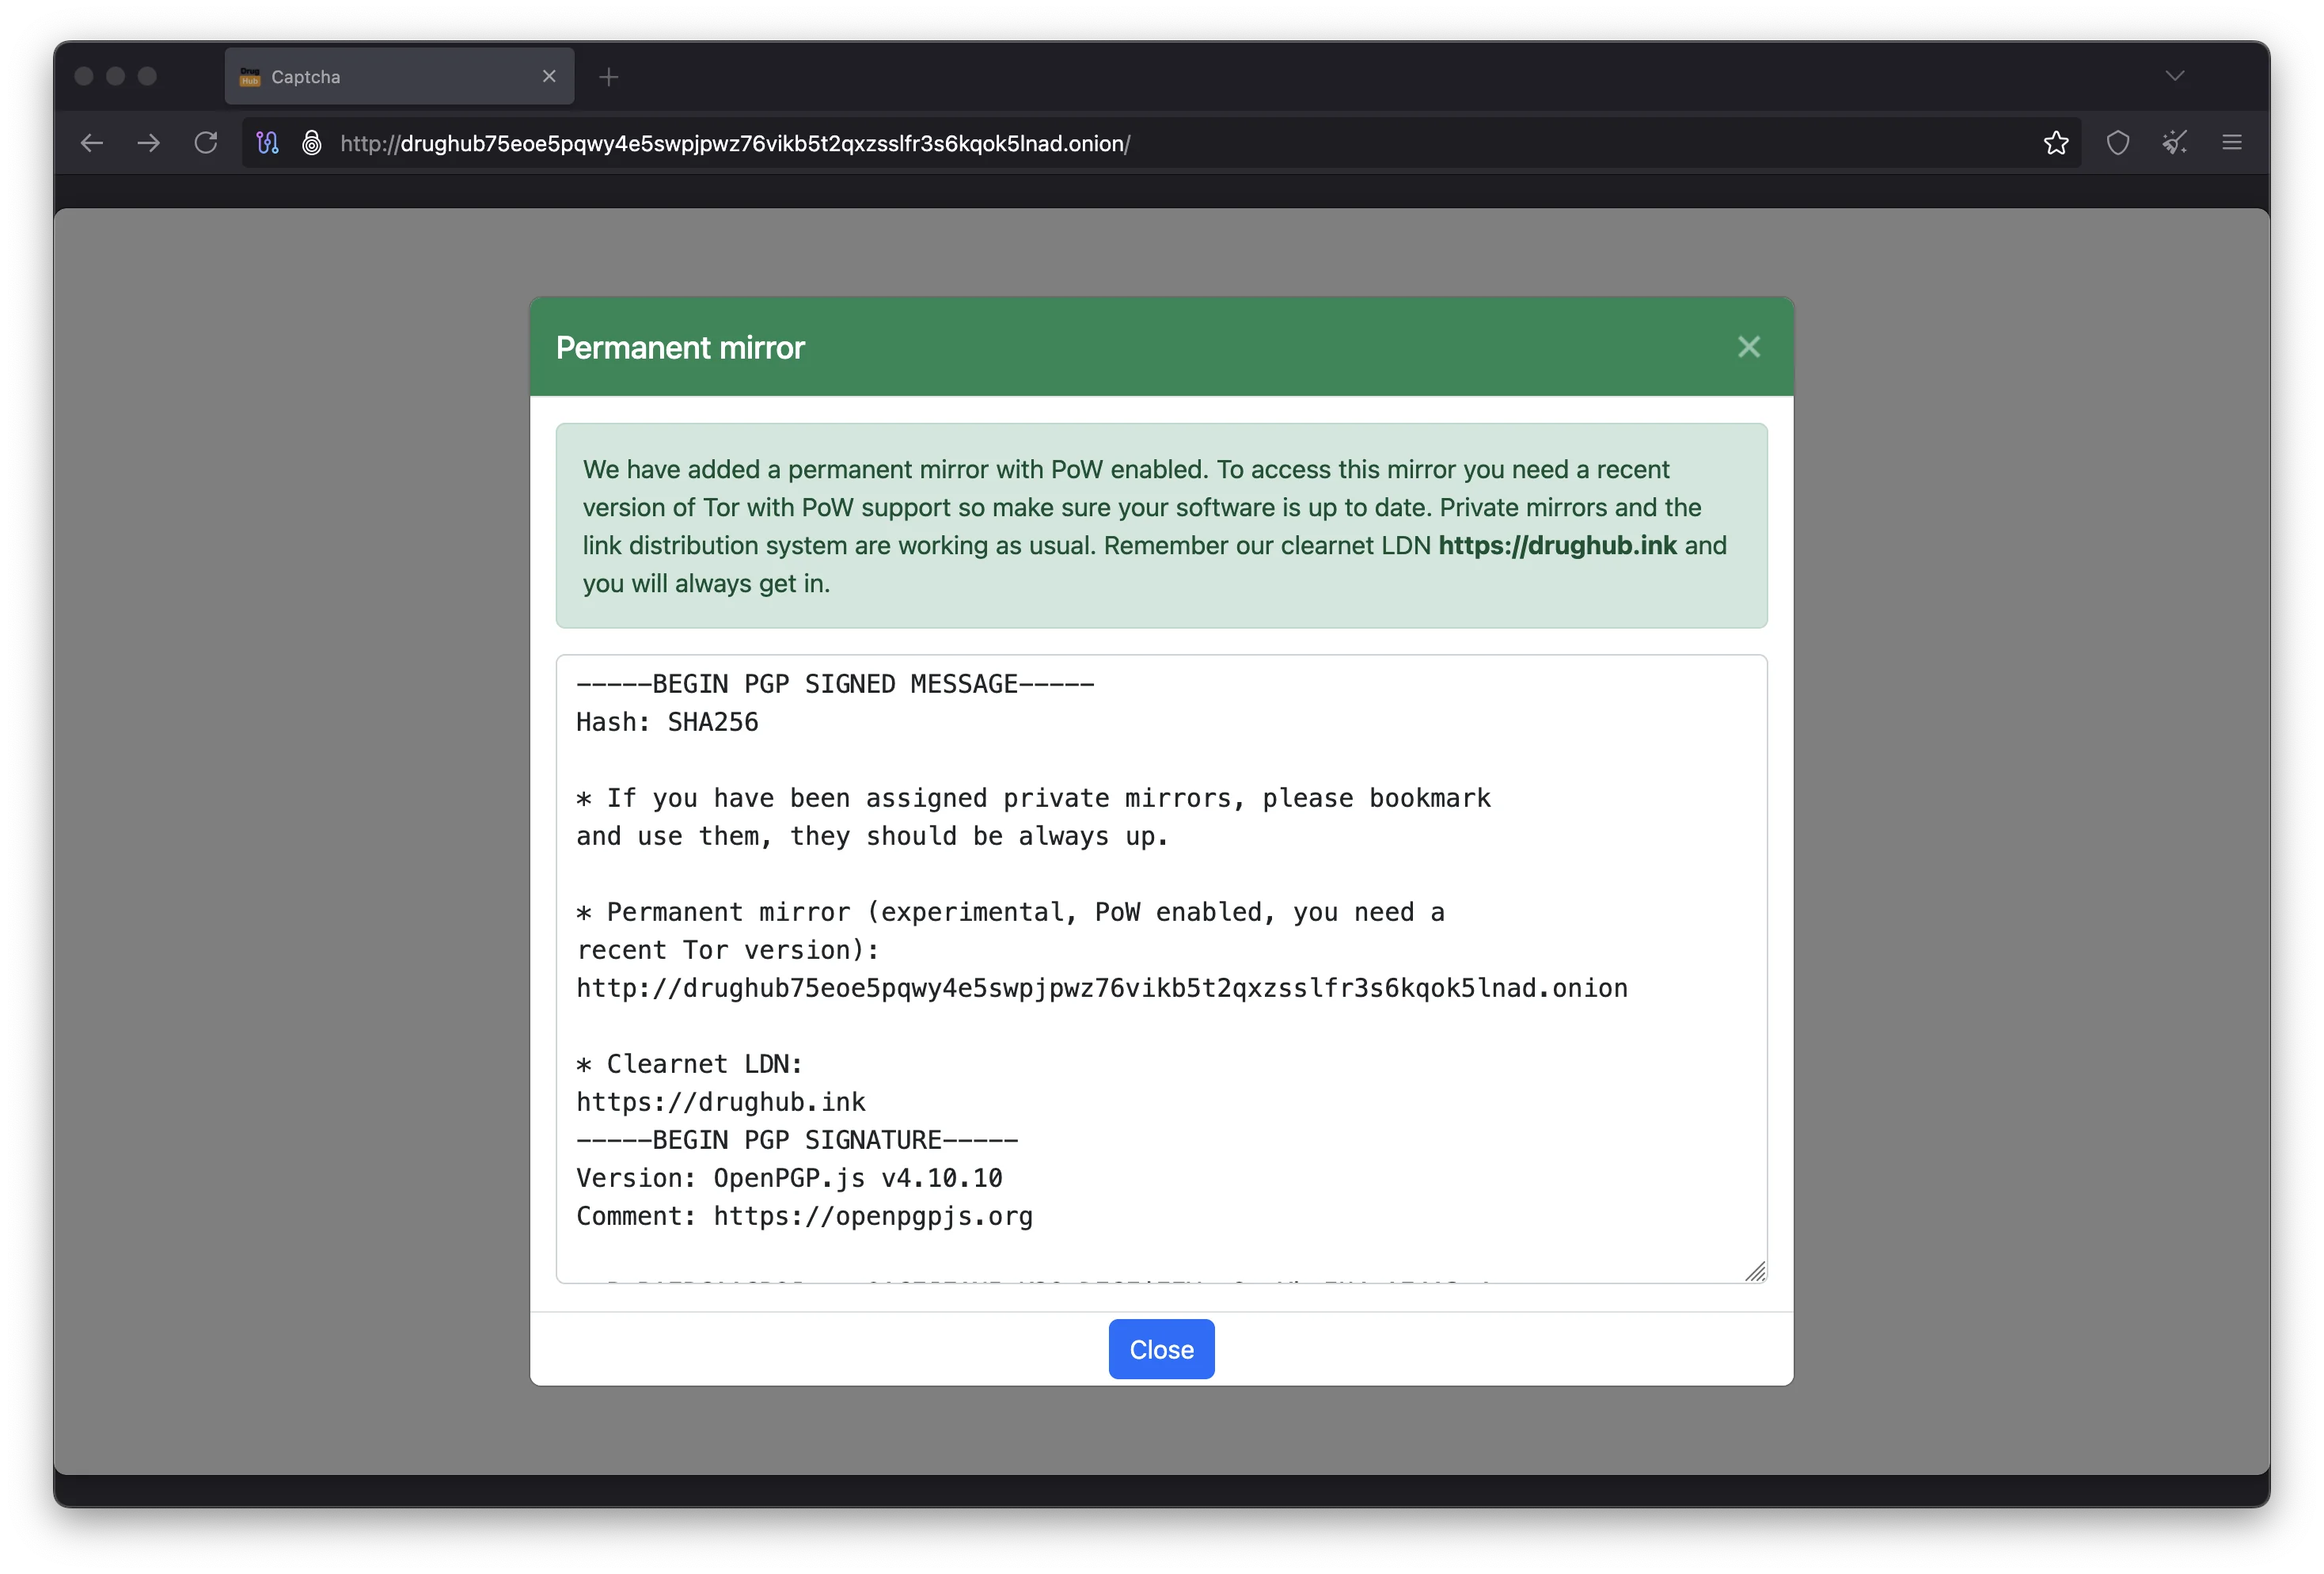Image resolution: width=2324 pixels, height=1574 pixels.
Task: Reload the current onion page
Action: [x=206, y=143]
